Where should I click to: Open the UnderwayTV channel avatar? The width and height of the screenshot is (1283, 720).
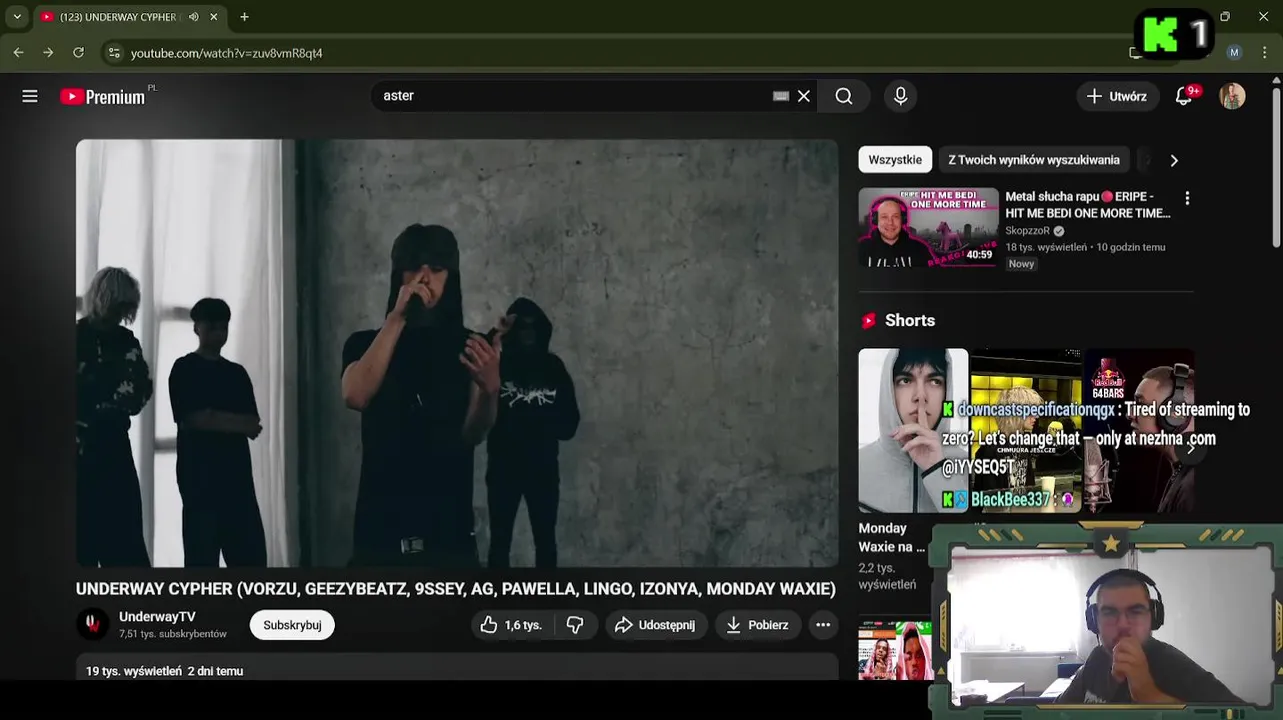(93, 624)
